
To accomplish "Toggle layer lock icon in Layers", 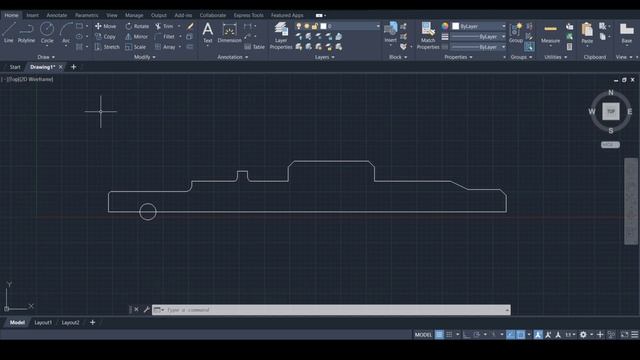I will coord(315,26).
